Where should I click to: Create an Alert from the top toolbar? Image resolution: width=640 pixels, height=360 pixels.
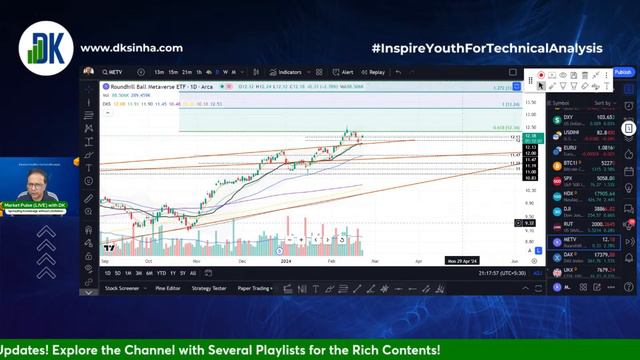[x=343, y=72]
